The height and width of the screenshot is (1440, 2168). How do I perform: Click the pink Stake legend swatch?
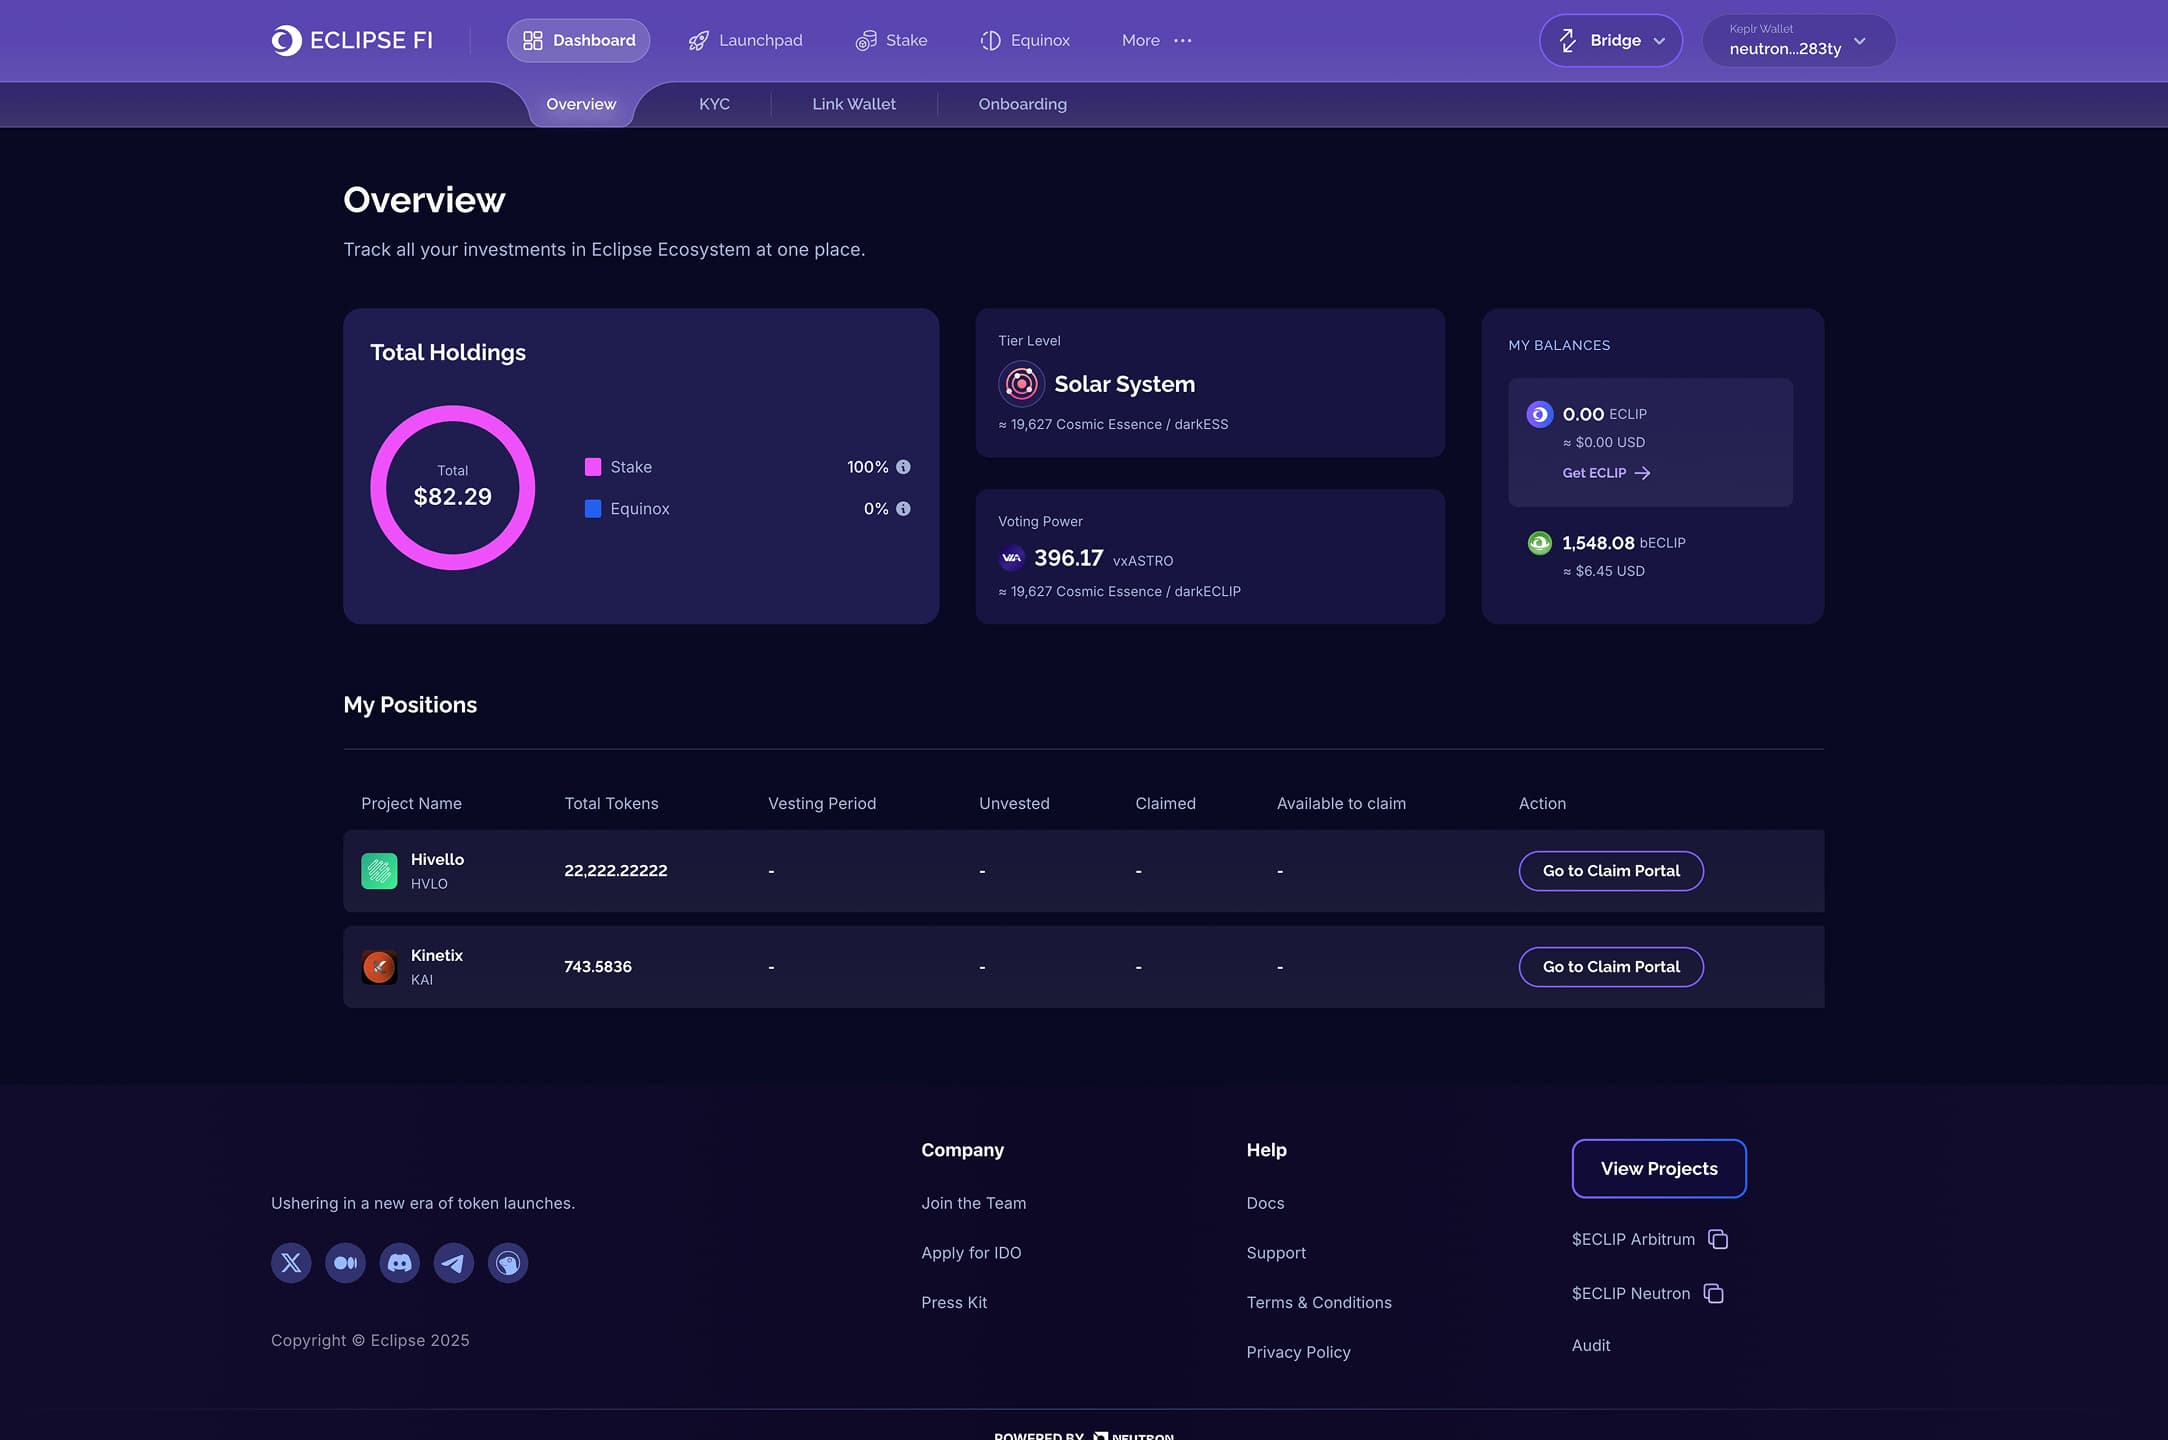click(x=593, y=467)
